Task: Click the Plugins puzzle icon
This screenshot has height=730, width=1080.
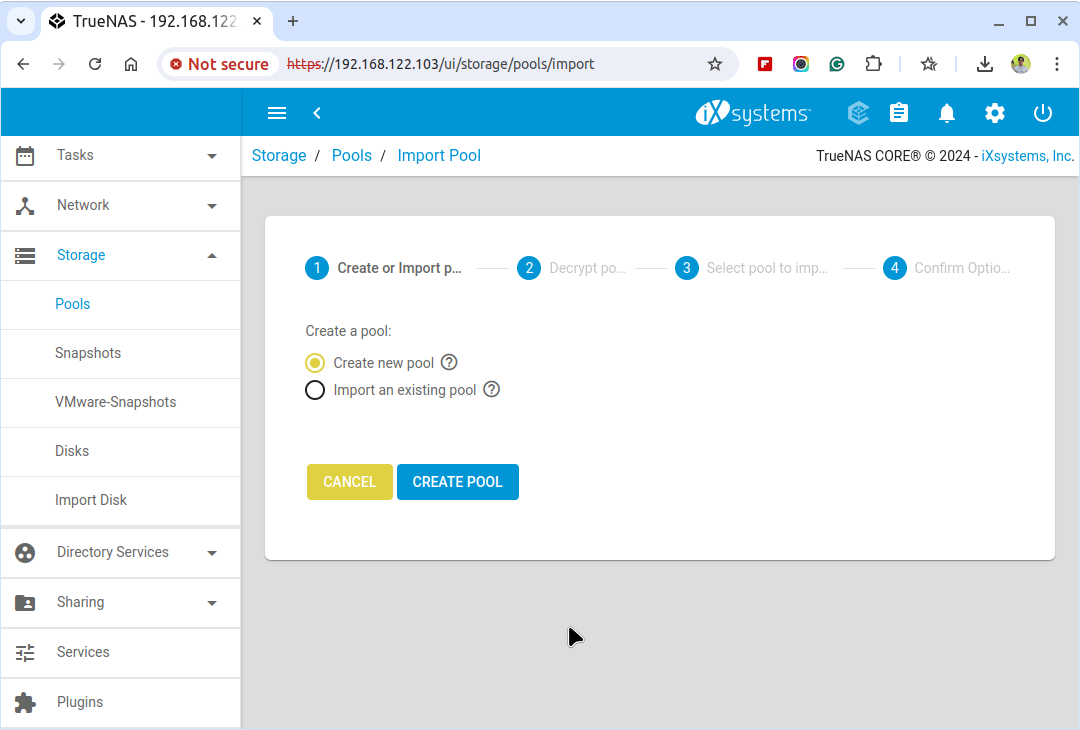Action: 25,702
